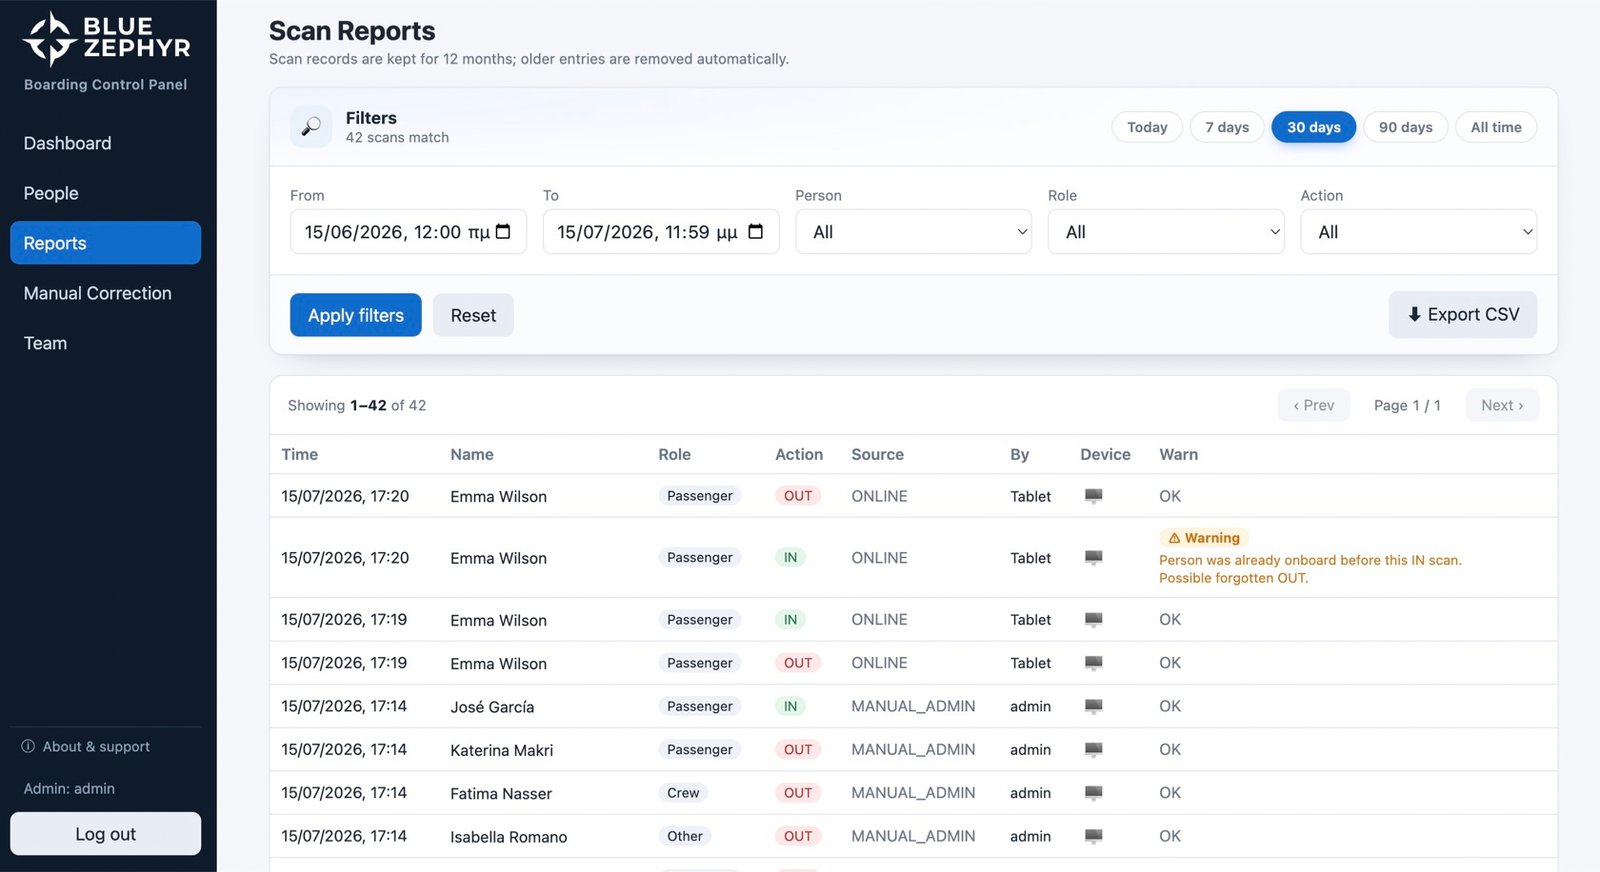Screen dimensions: 1600x872
Task: Click the About & support info icon
Action: [28, 746]
